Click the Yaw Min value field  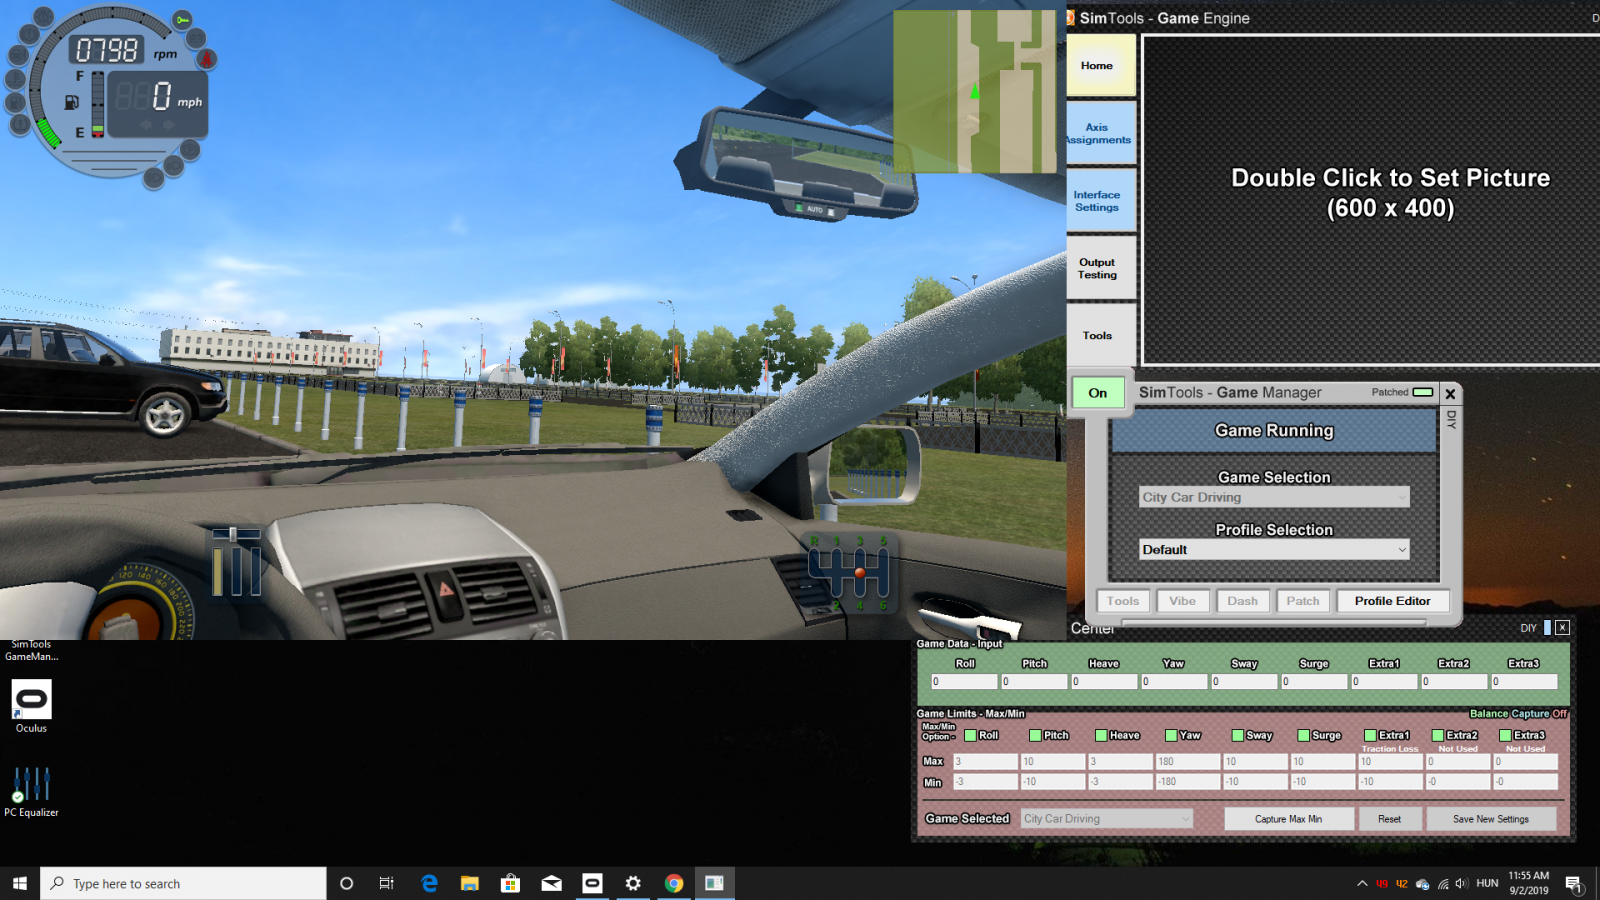1187,782
